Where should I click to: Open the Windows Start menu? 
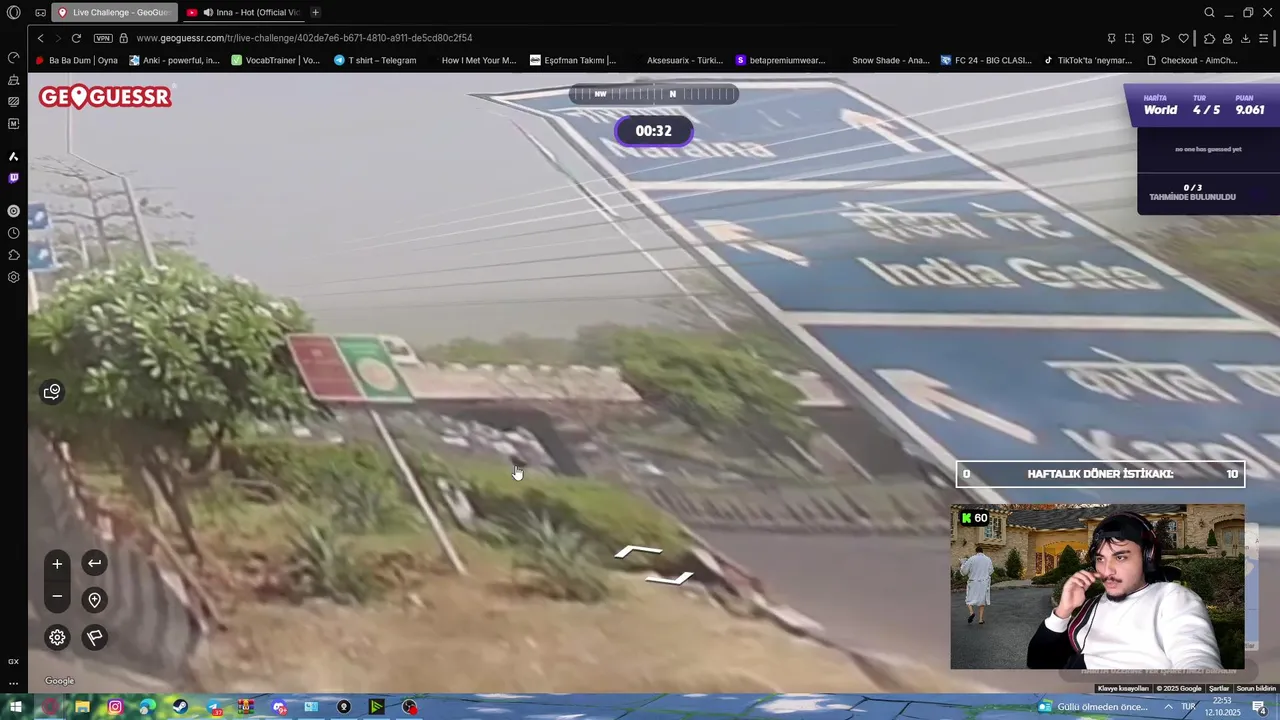coord(15,707)
